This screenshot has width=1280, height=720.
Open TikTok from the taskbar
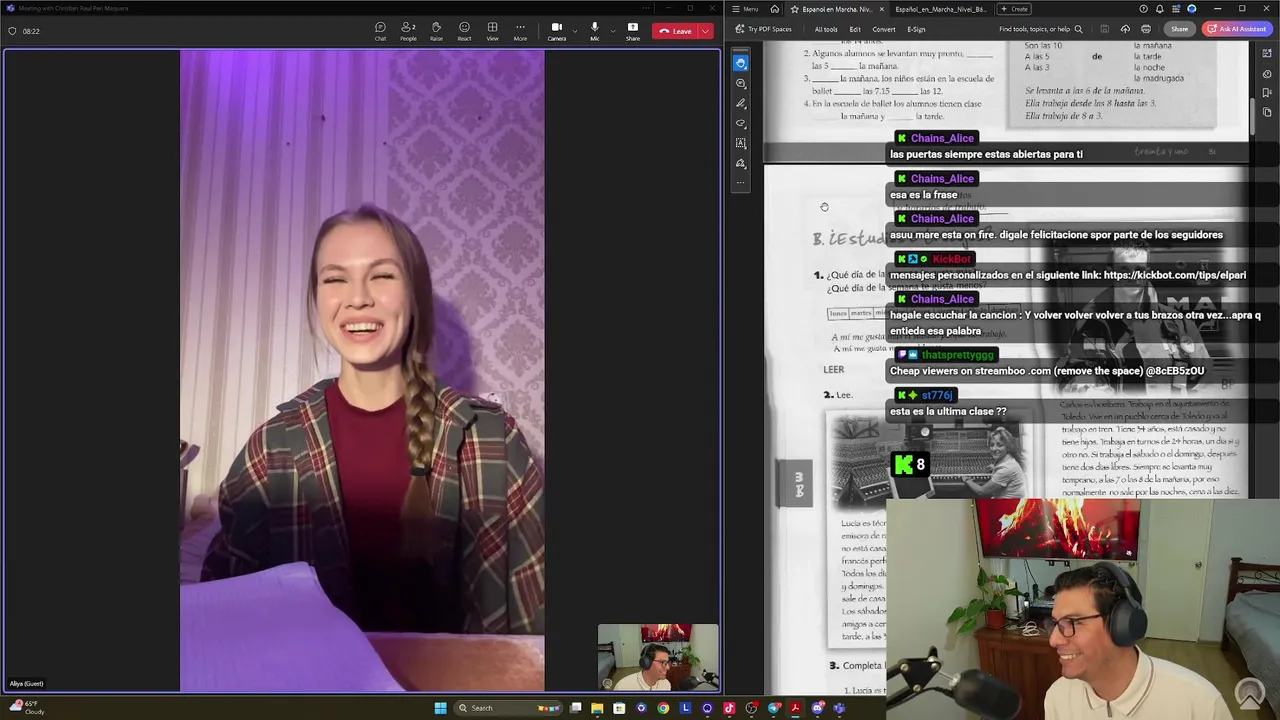729,708
